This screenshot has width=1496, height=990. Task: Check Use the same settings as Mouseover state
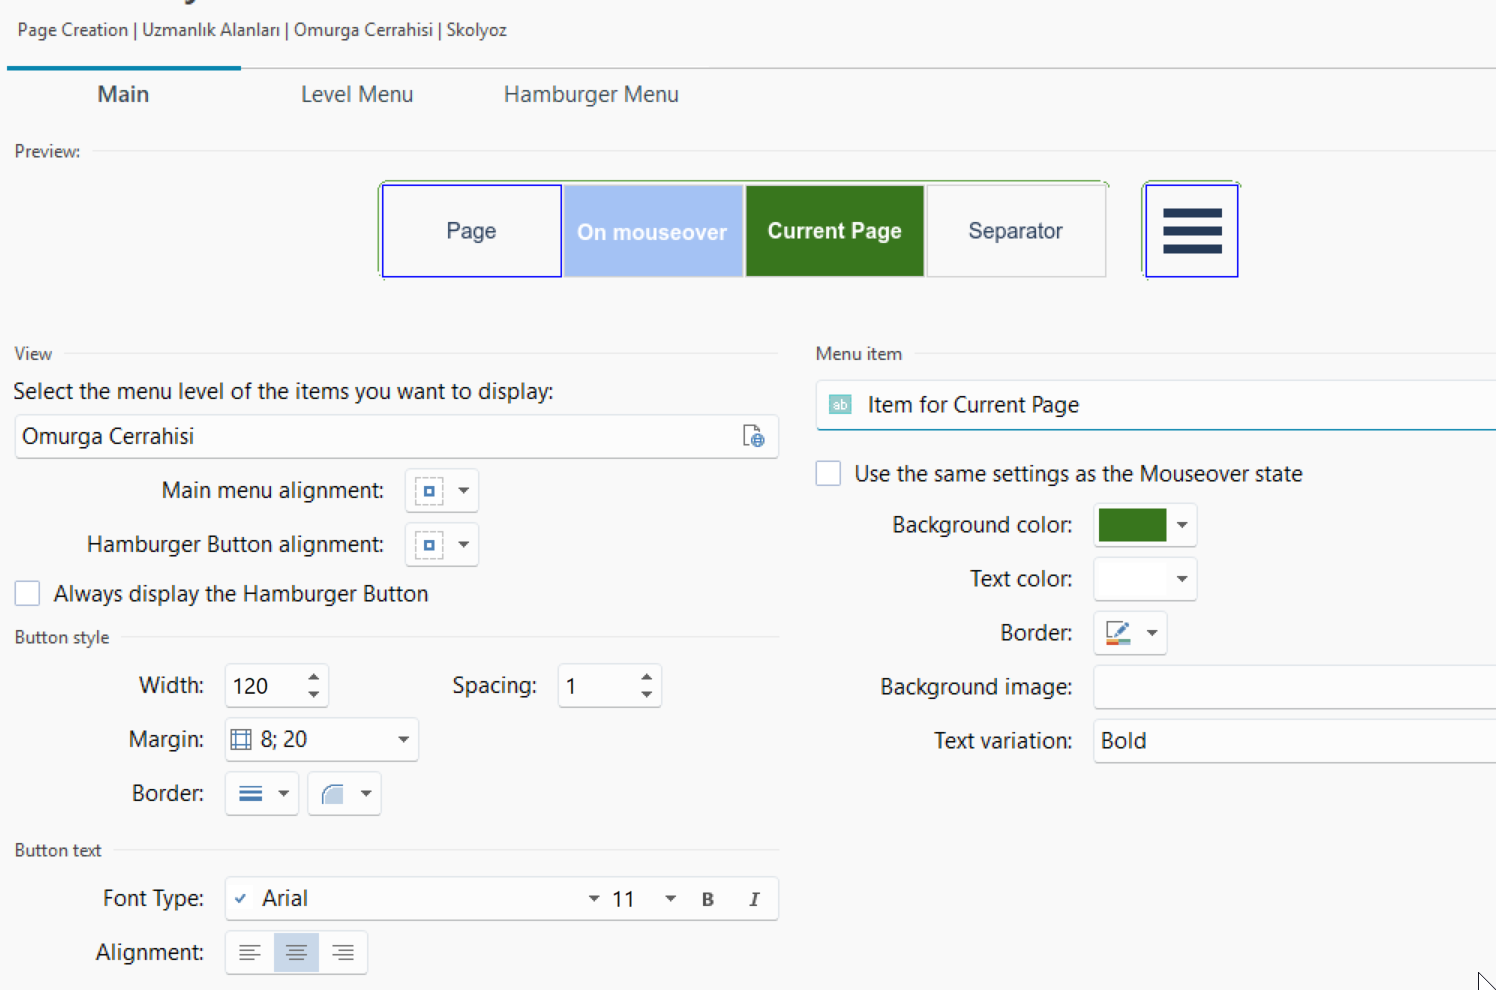click(x=829, y=473)
